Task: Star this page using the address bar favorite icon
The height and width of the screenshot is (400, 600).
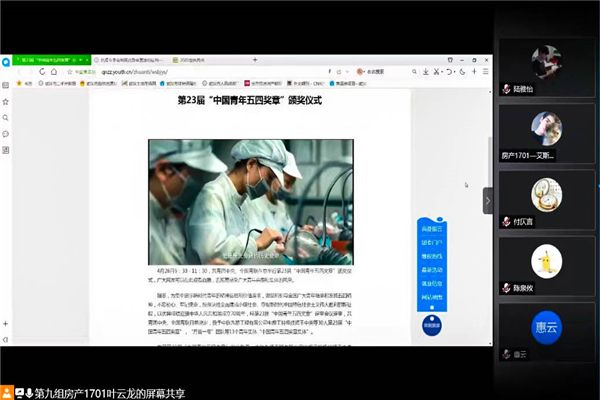Action: pos(70,72)
